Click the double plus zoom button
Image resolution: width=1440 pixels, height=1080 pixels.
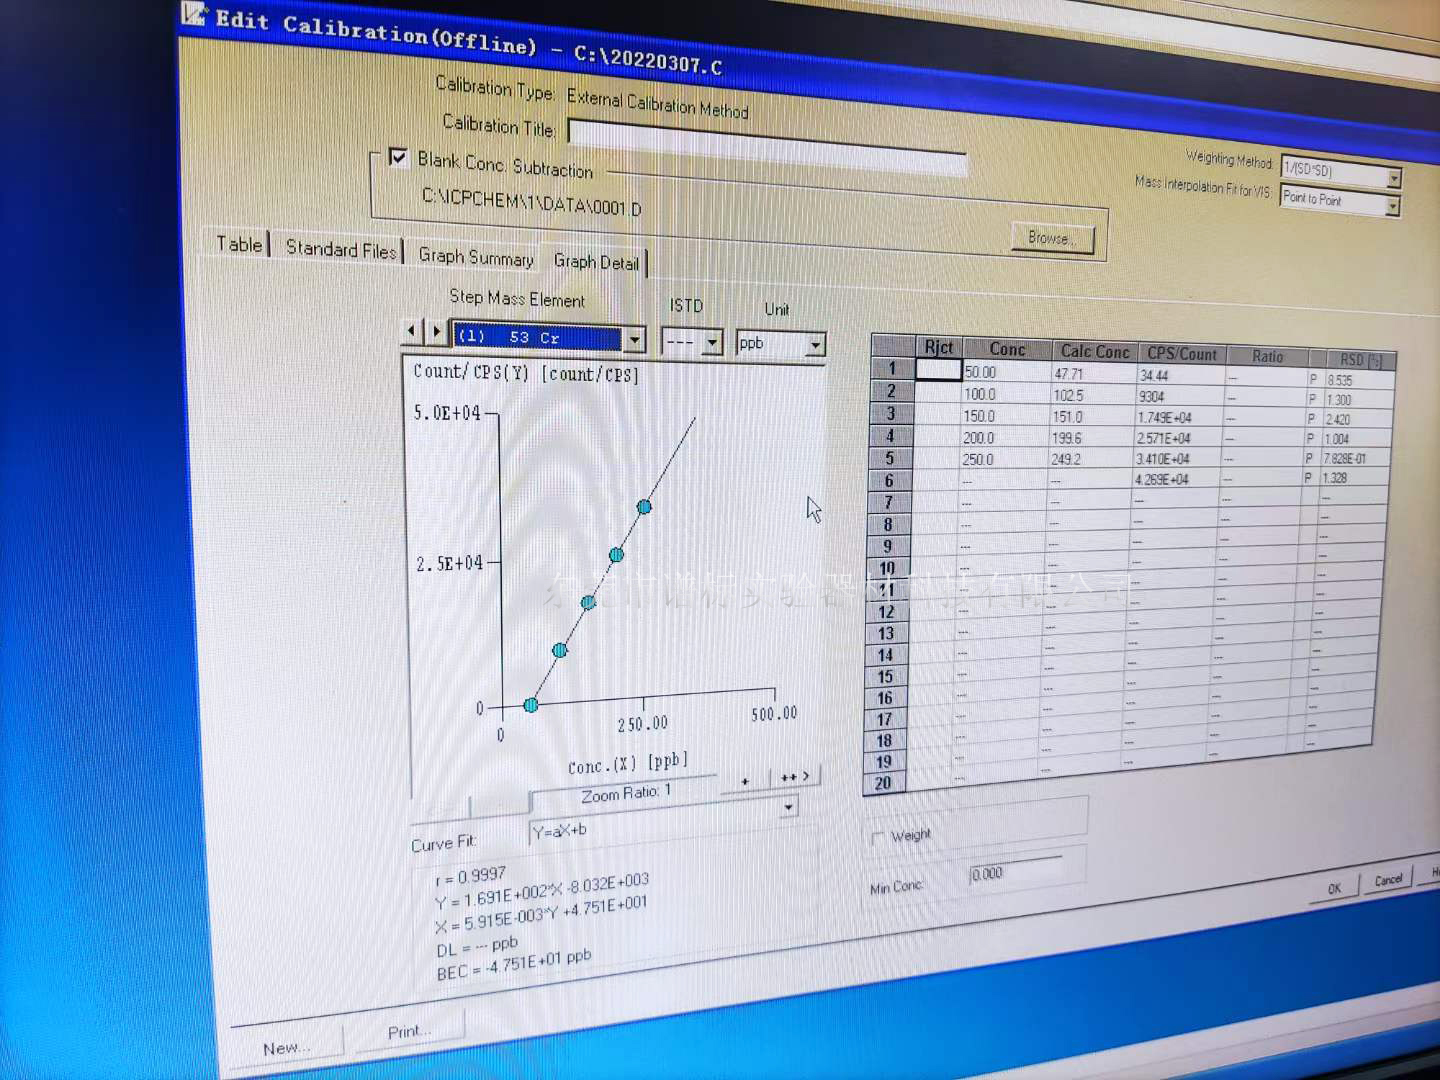click(x=794, y=777)
